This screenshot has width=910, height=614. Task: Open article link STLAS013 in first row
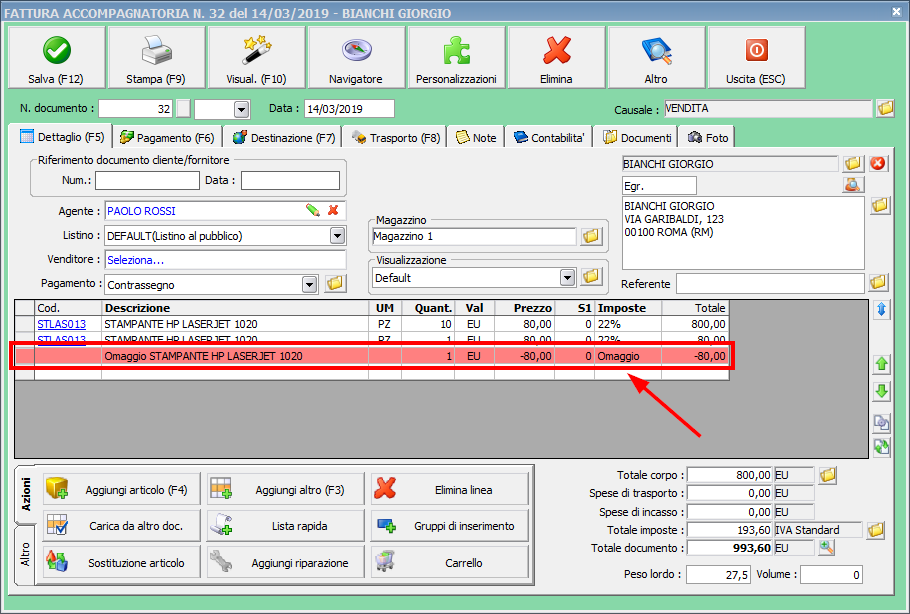[62, 324]
